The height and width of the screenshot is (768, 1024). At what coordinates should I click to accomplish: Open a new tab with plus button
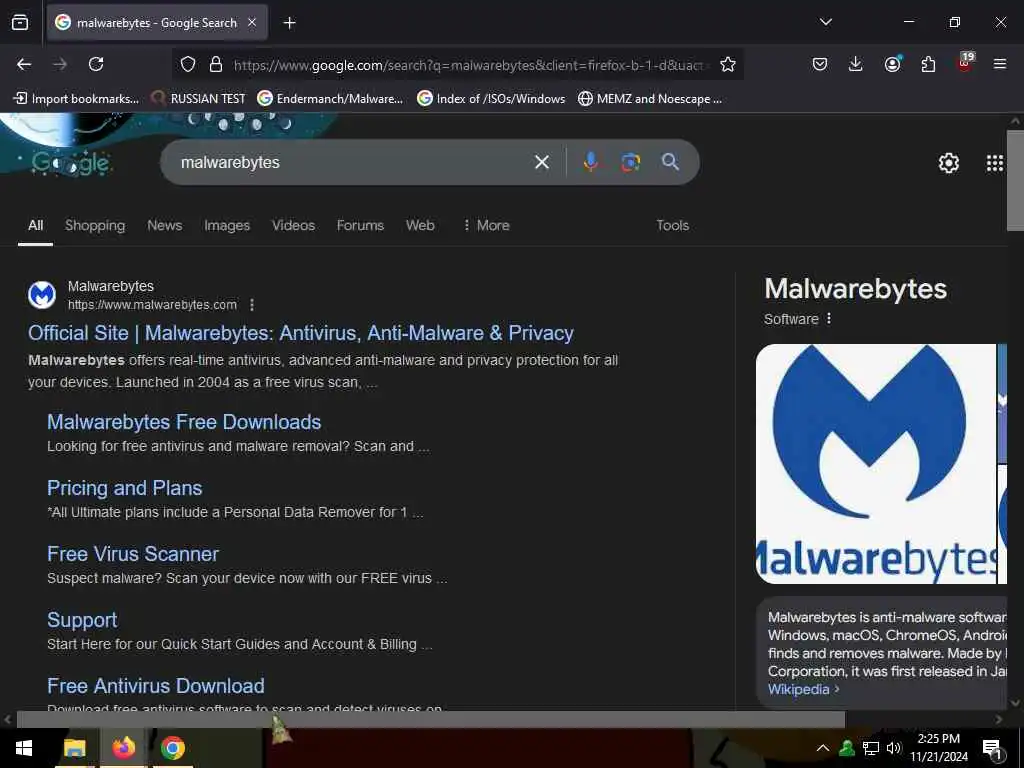pyautogui.click(x=289, y=23)
